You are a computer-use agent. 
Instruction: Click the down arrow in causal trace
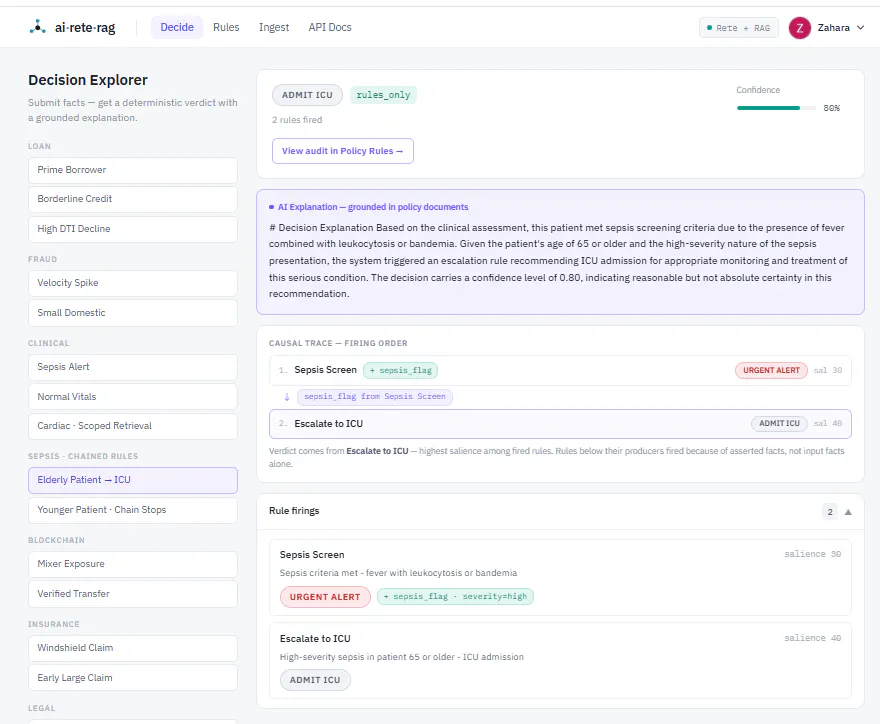(287, 397)
